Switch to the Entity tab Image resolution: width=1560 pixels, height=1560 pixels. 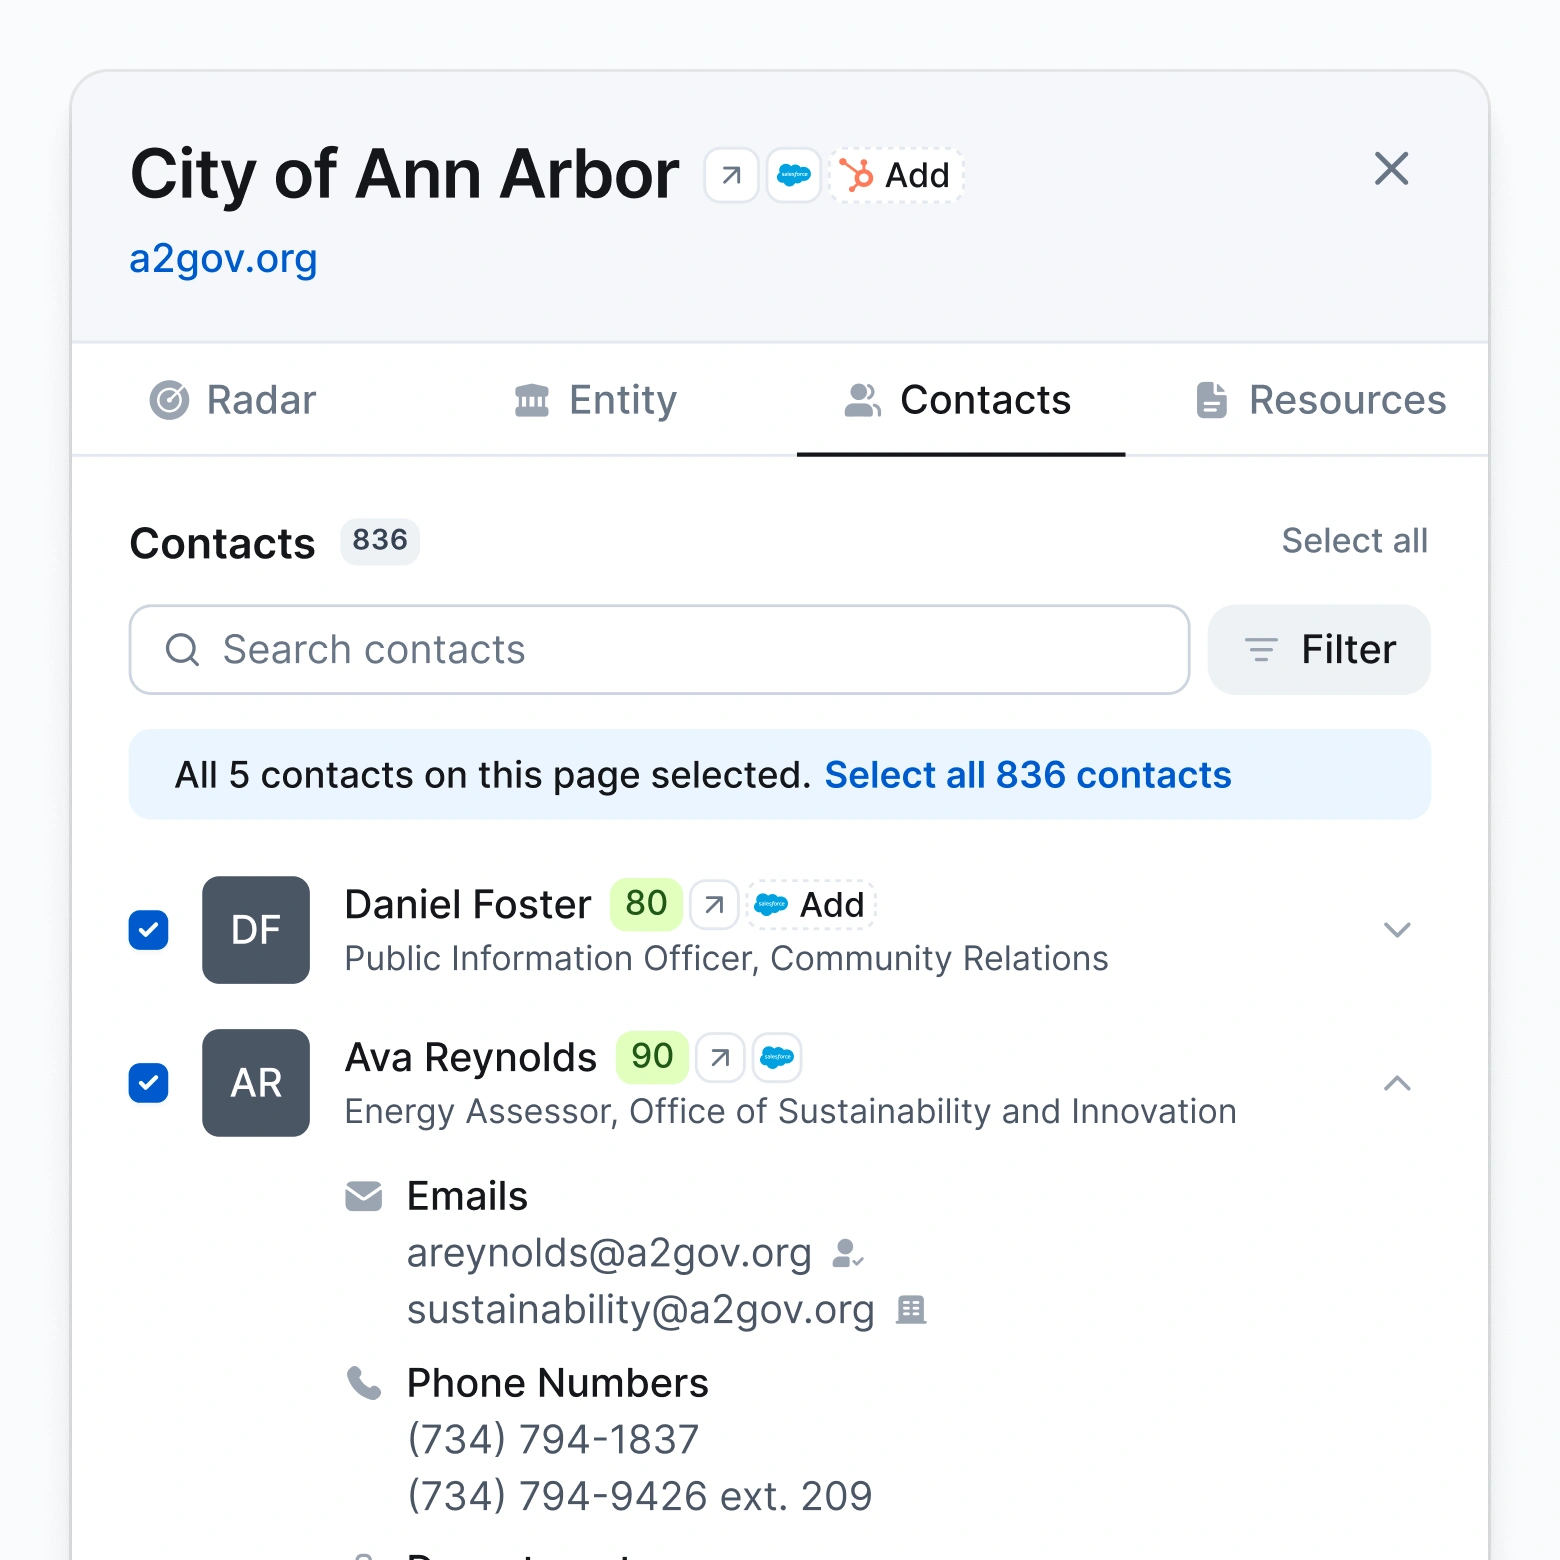[x=594, y=400]
